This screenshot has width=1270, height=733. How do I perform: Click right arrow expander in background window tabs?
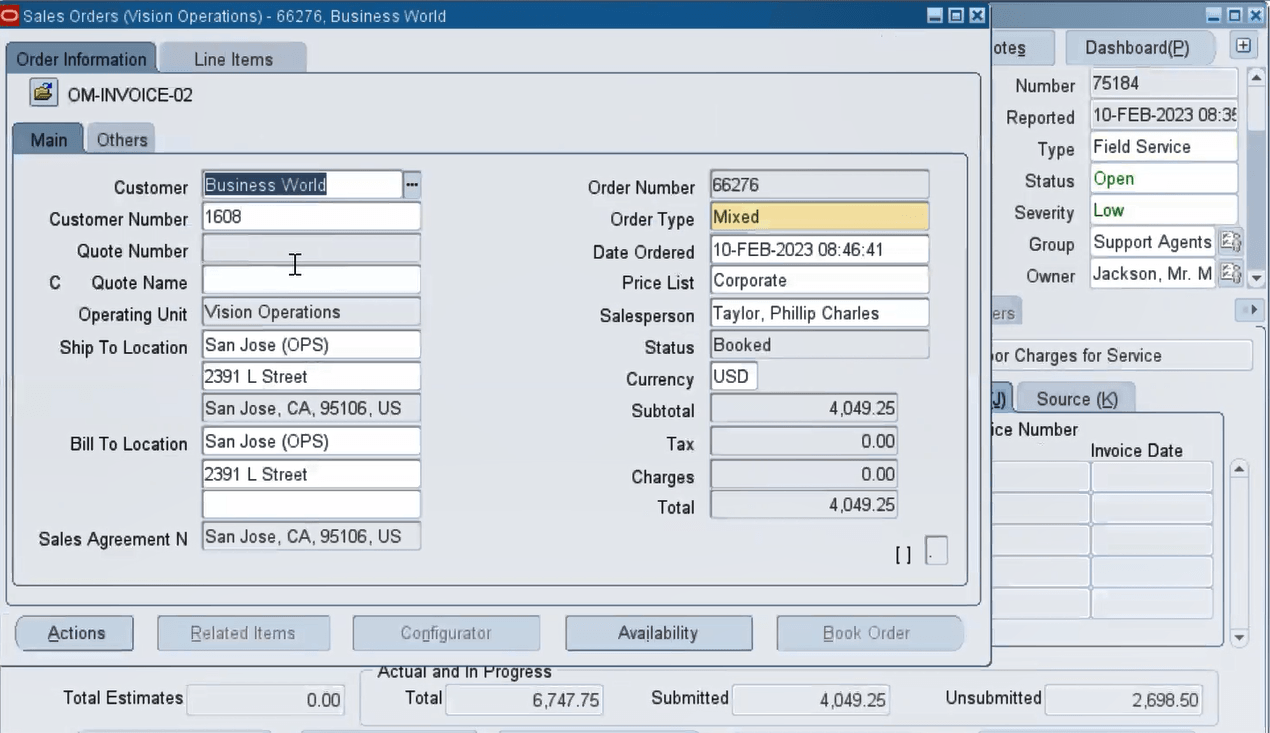tap(1251, 310)
